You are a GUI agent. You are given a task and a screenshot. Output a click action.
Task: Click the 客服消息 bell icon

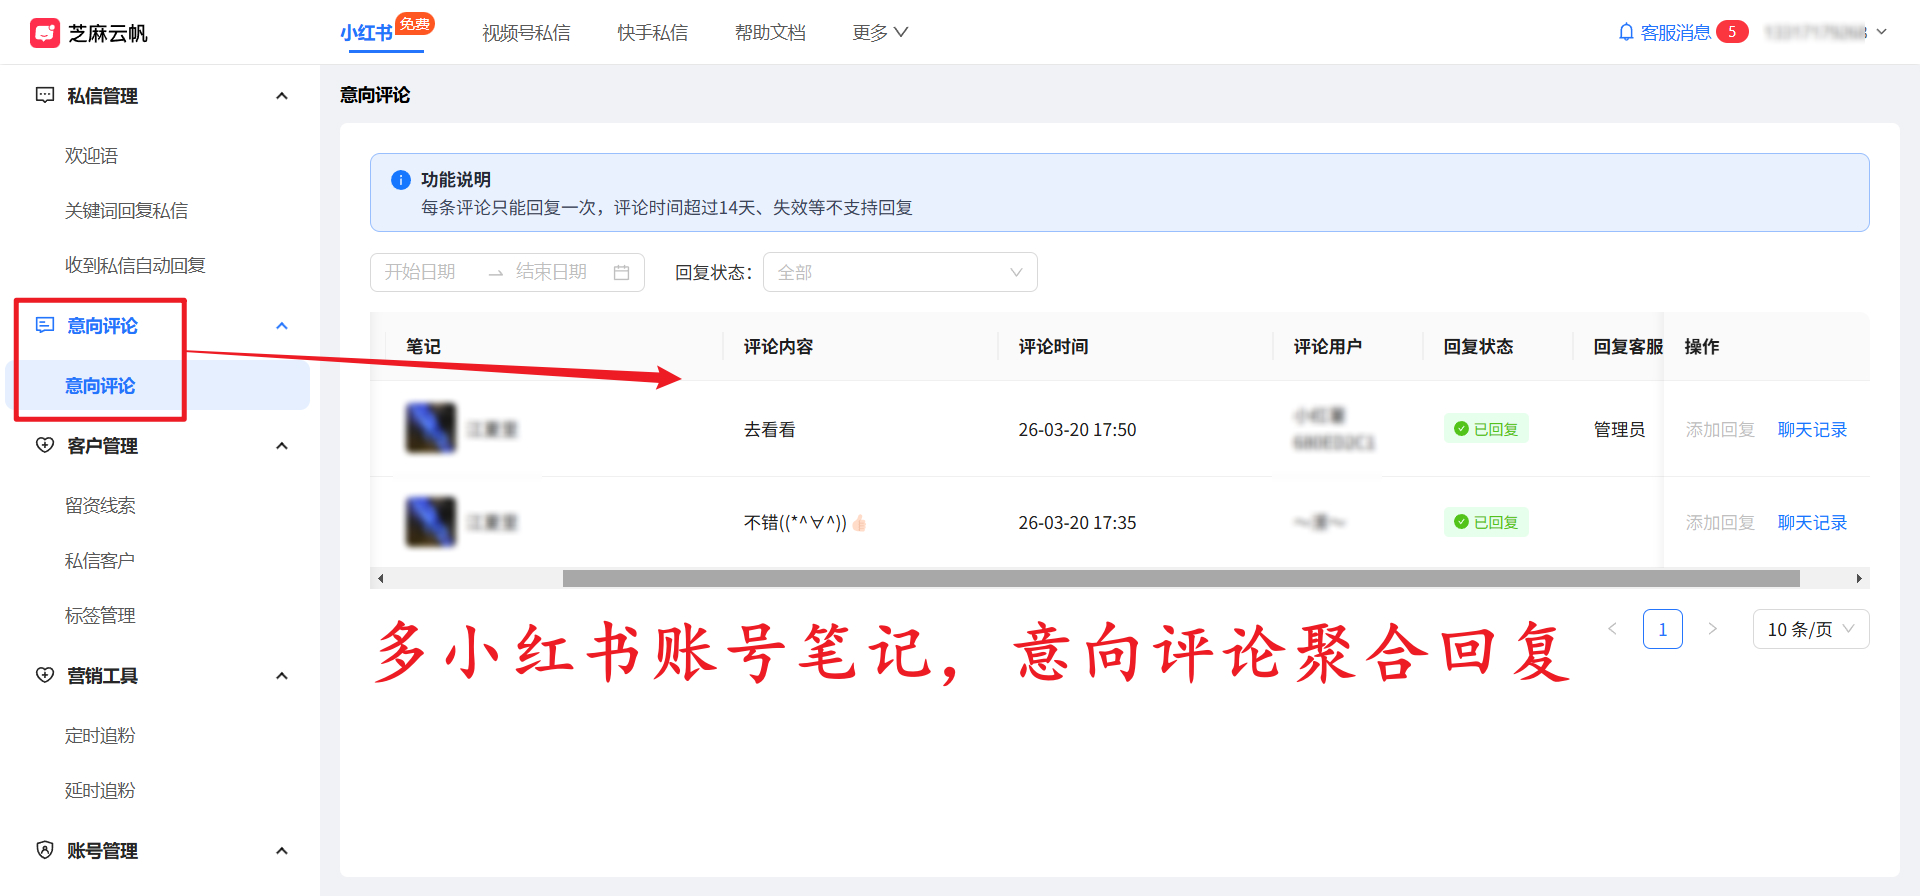click(1626, 32)
